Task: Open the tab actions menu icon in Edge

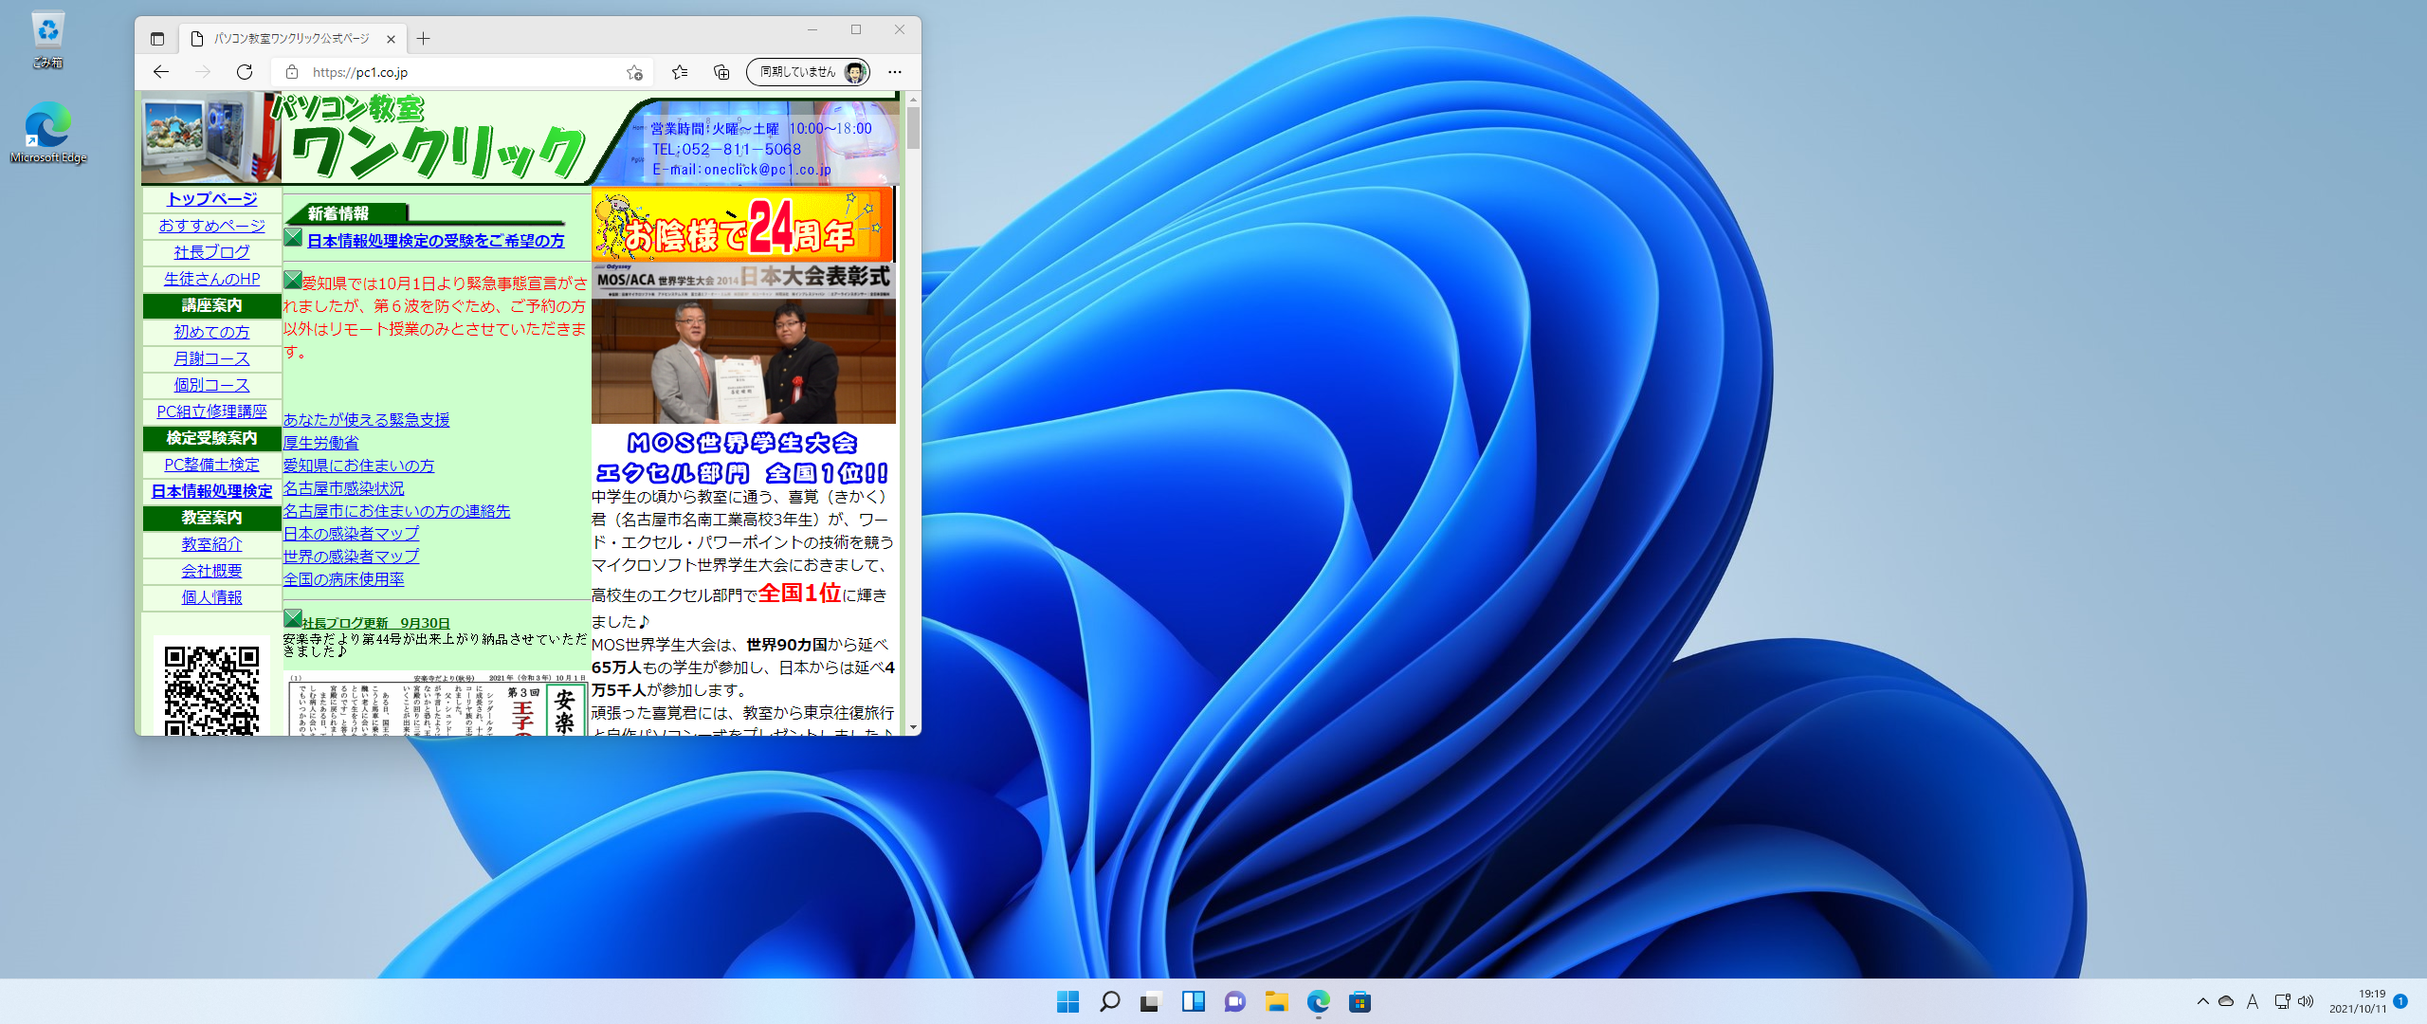Action: point(157,39)
